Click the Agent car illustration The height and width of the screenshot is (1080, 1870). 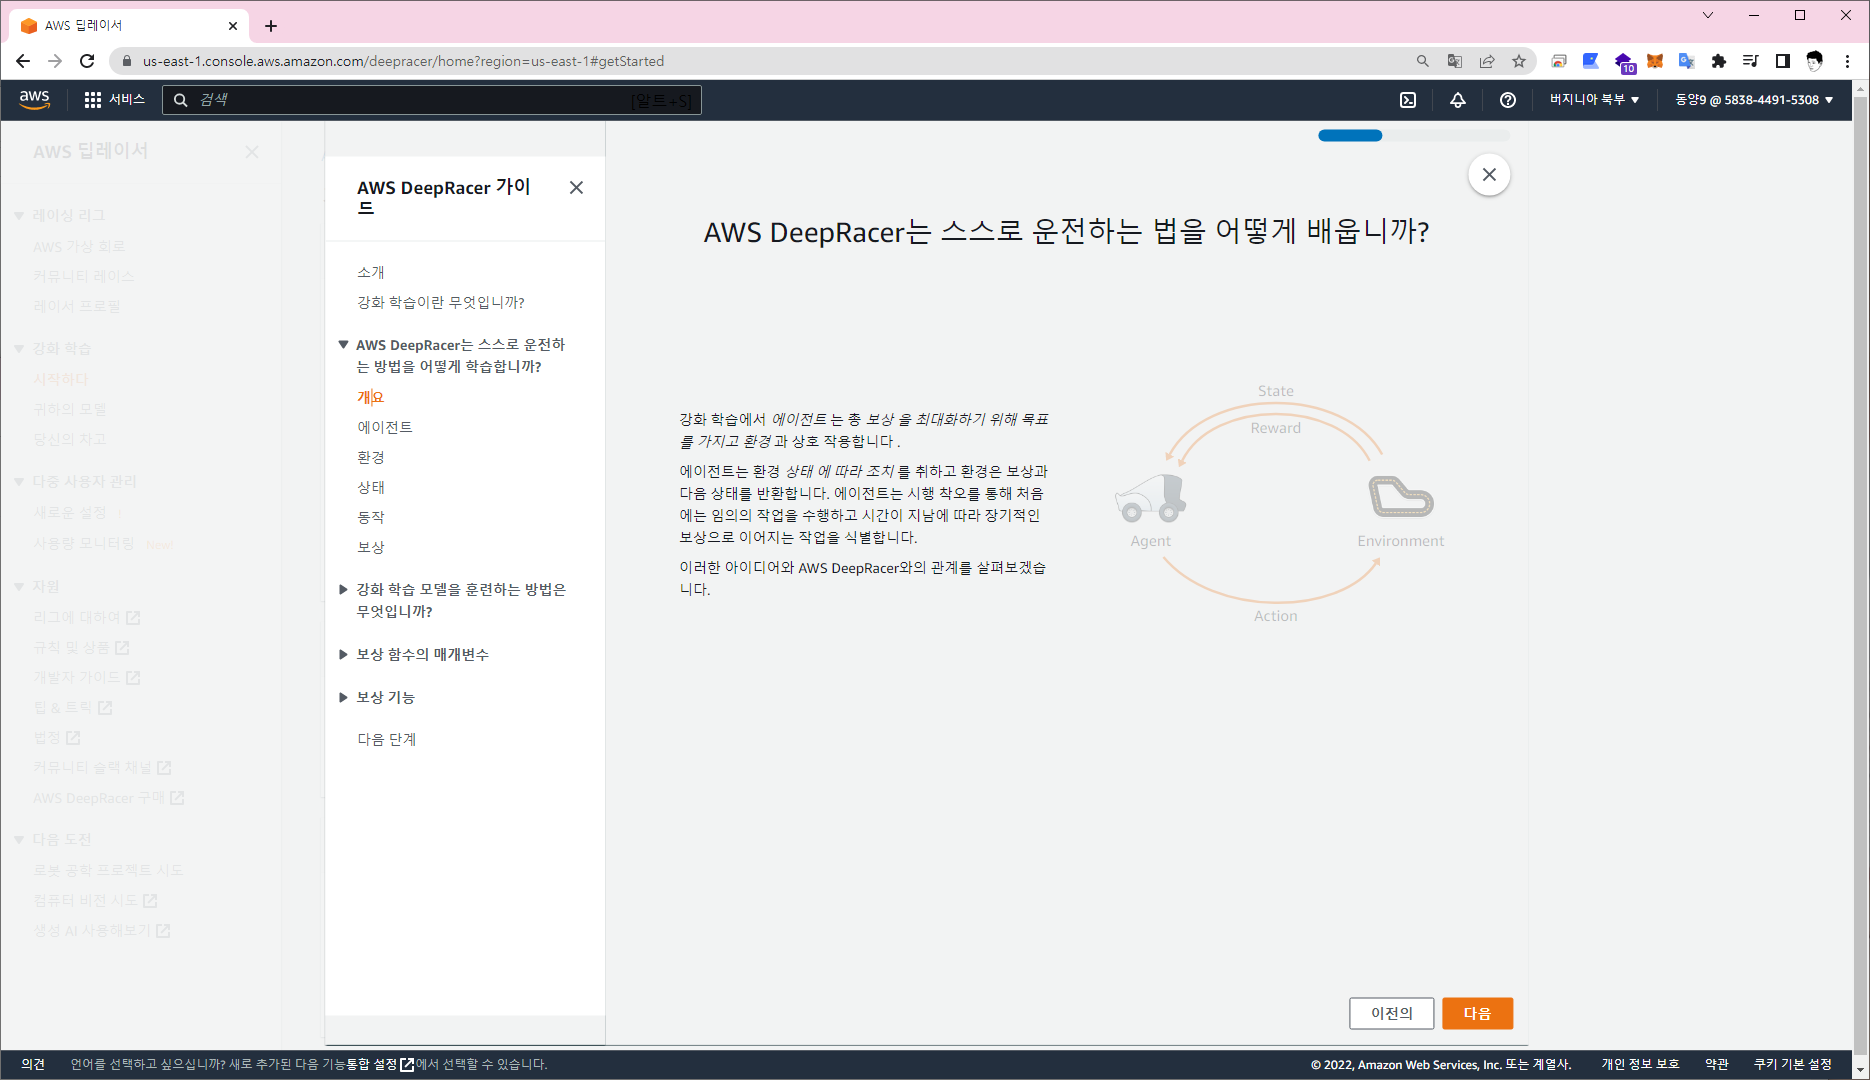1150,498
